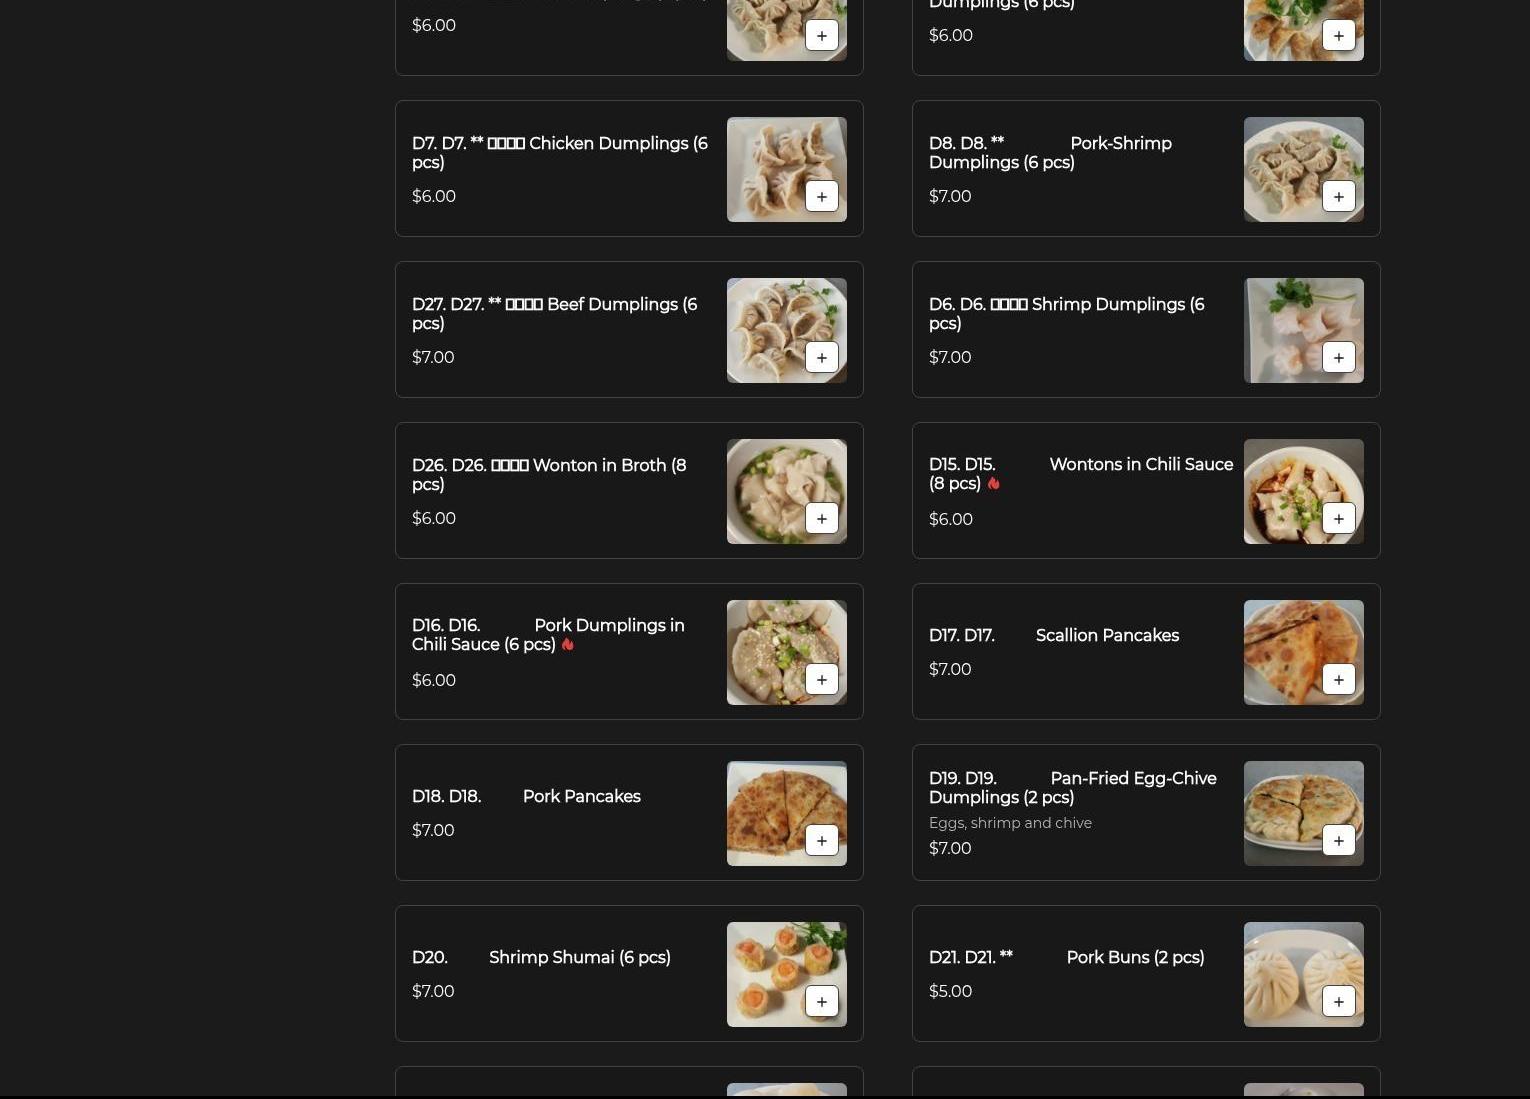Open D7 Chicken Dumplings photo
Image resolution: width=1530 pixels, height=1099 pixels.
pyautogui.click(x=787, y=169)
